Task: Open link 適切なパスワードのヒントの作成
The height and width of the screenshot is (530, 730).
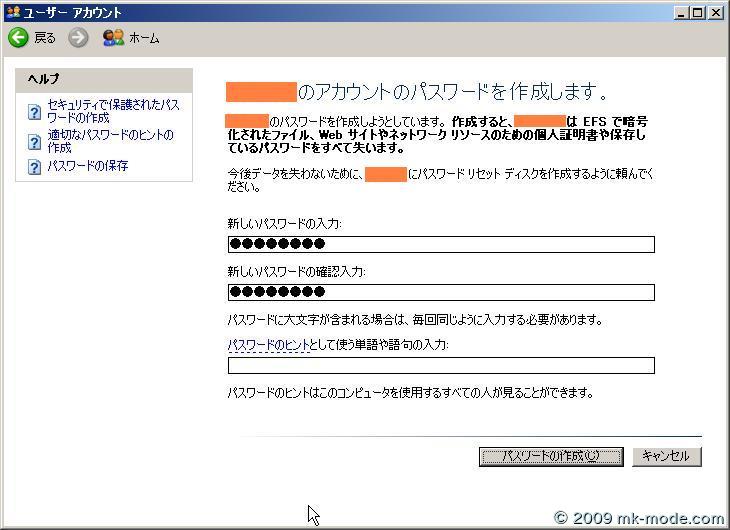Action: (x=110, y=141)
